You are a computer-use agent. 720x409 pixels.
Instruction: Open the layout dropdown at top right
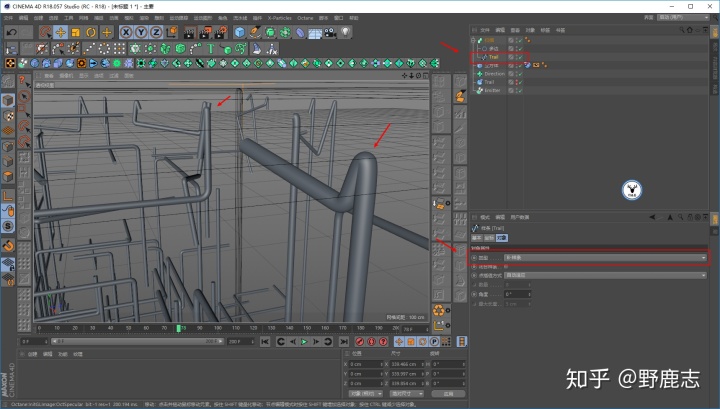pos(683,17)
